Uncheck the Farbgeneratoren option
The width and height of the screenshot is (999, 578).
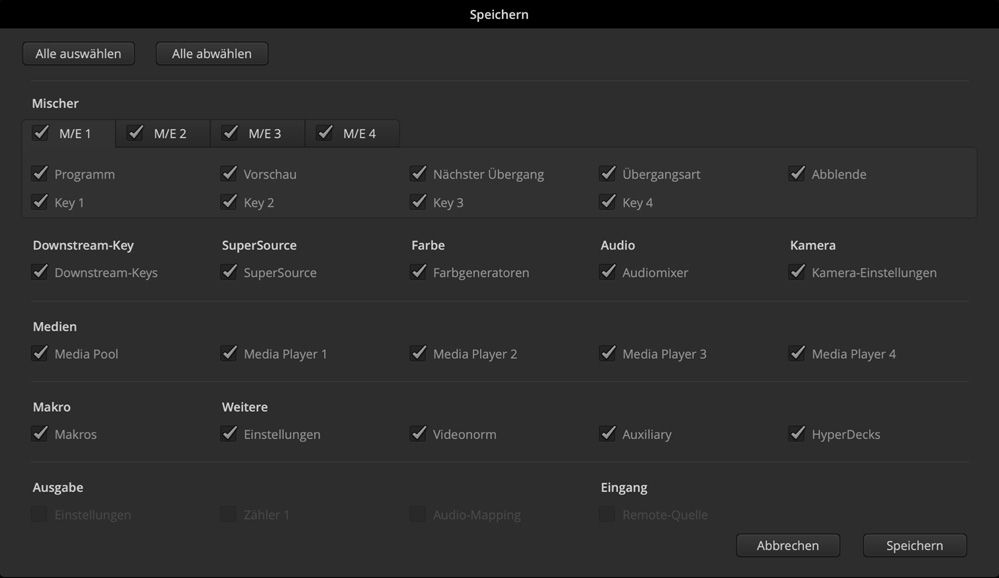pos(418,271)
